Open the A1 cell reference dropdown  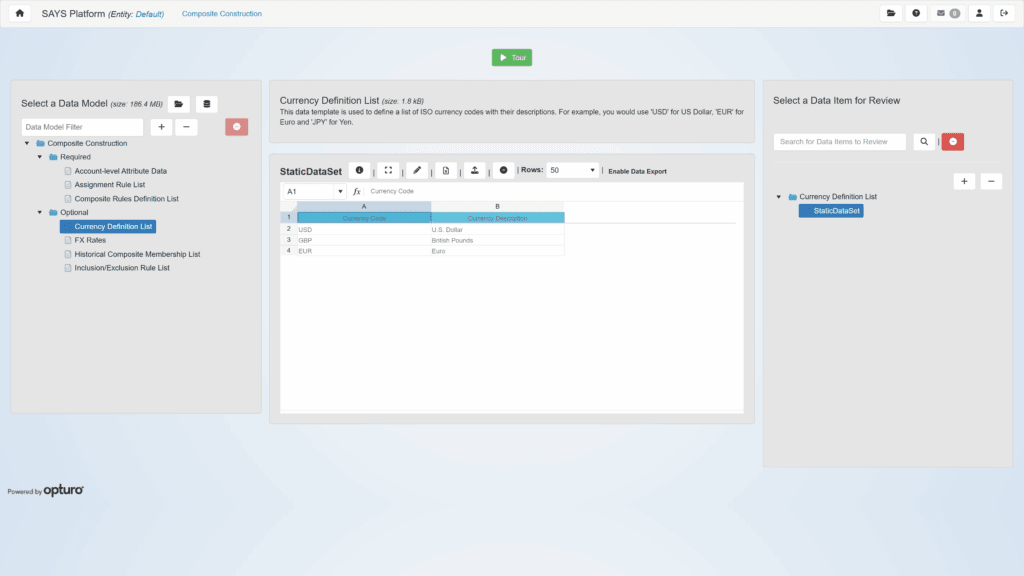click(x=340, y=191)
